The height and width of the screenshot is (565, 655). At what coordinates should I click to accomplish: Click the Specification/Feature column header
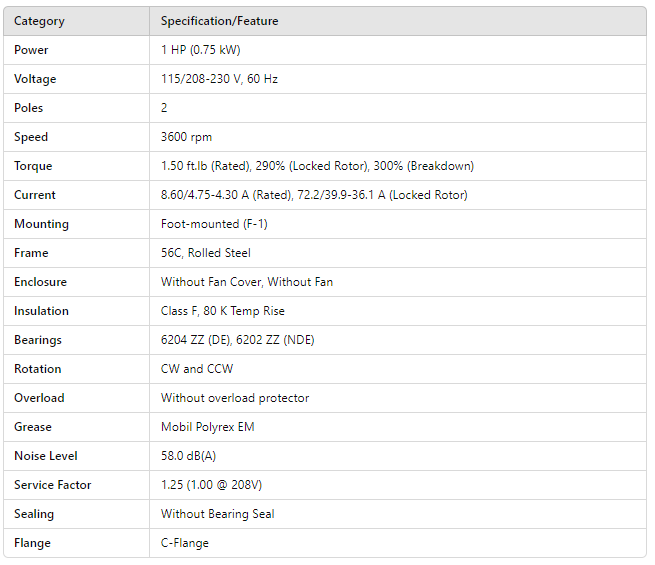(x=220, y=21)
